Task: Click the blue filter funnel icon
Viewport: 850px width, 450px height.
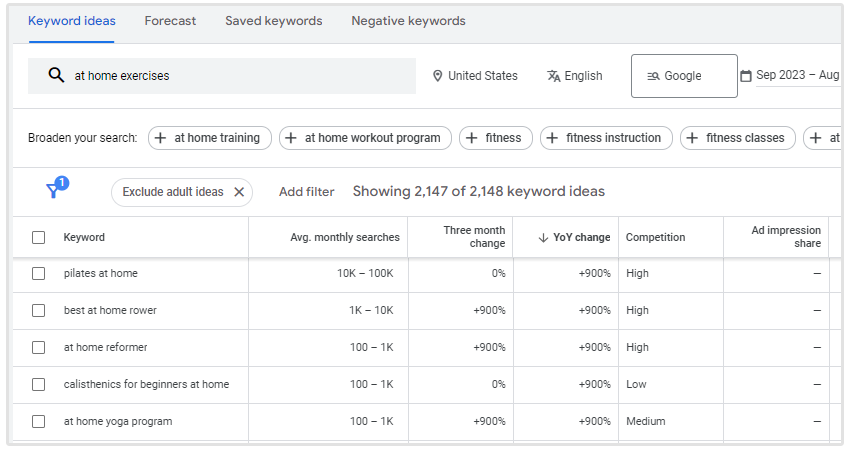Action: click(54, 191)
